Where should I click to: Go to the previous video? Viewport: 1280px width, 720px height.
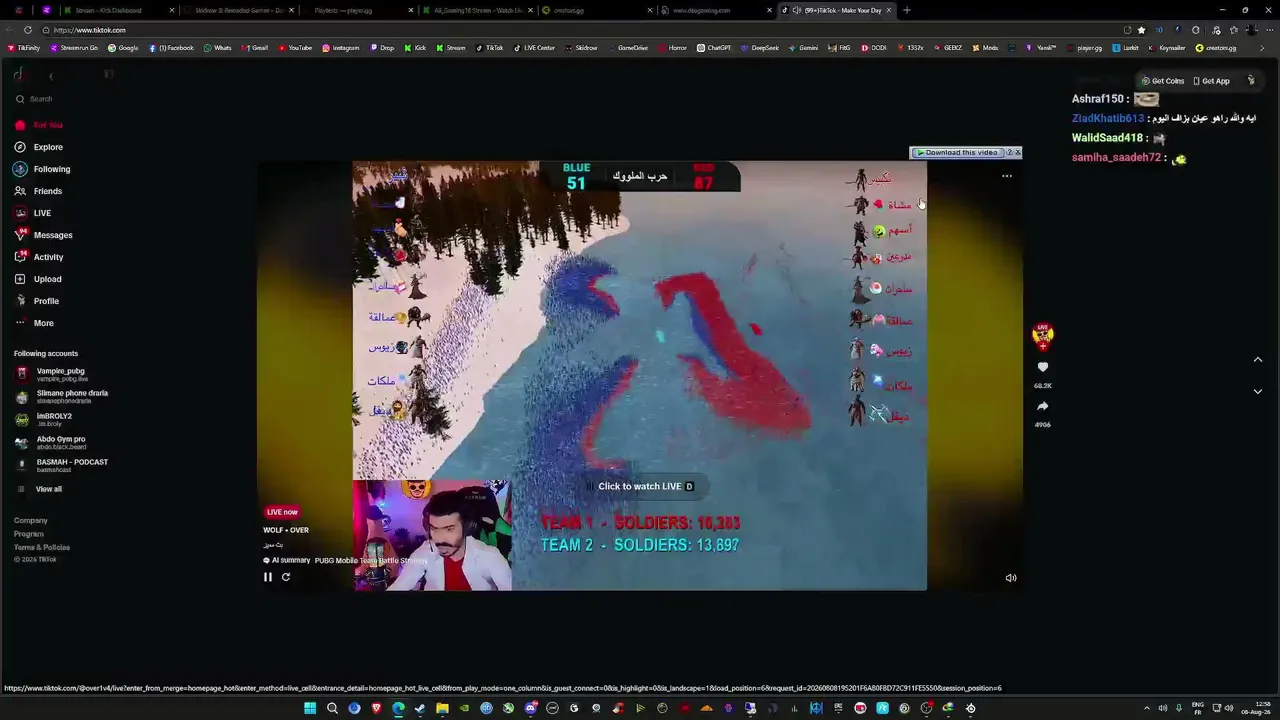coord(1258,360)
